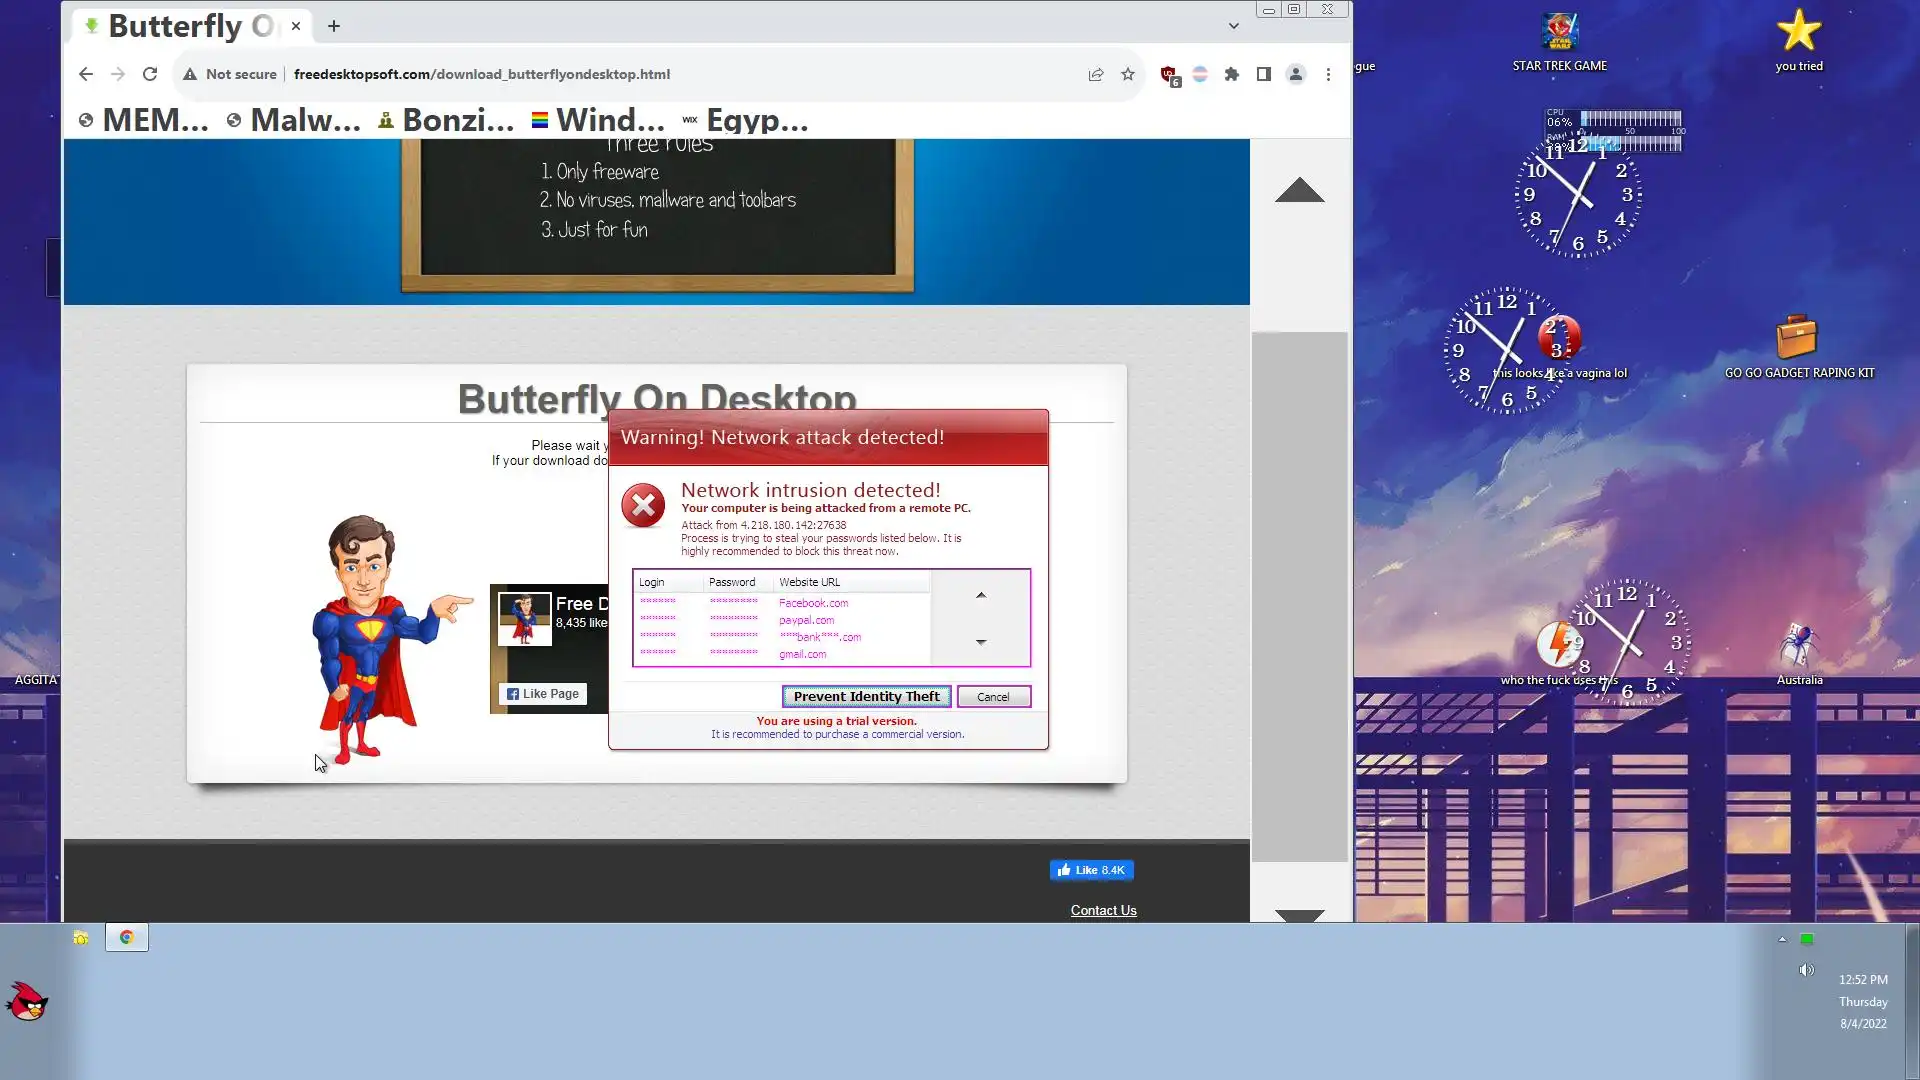Open the Bonzi bookmark
The image size is (1920, 1080).
(446, 120)
